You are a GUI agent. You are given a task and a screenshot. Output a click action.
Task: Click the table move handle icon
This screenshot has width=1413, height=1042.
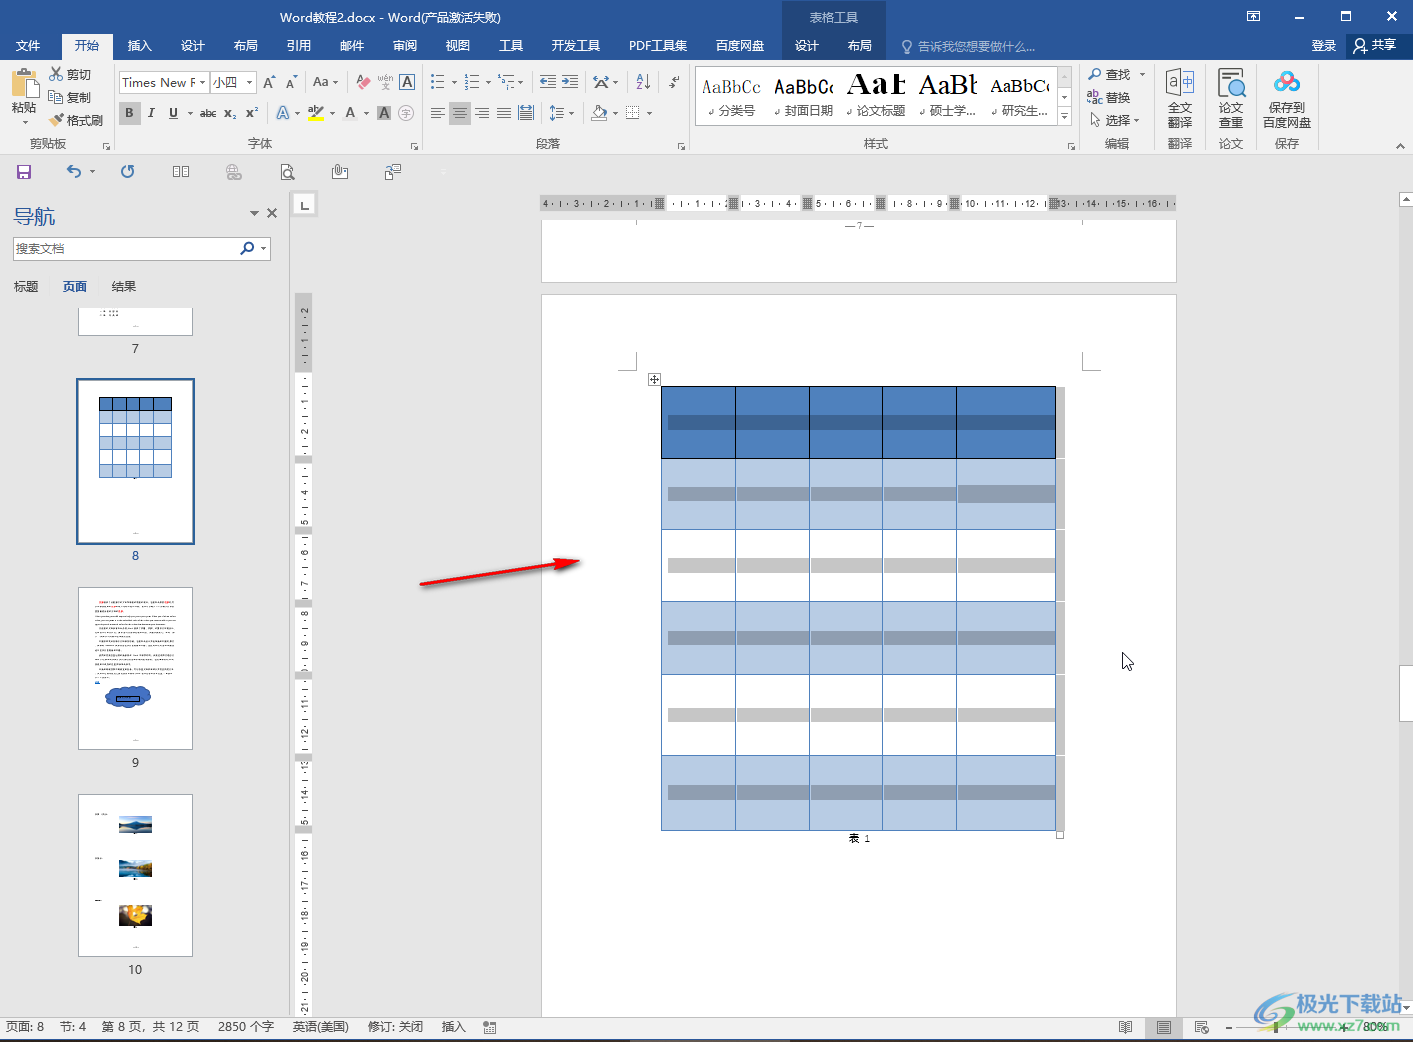pos(654,379)
